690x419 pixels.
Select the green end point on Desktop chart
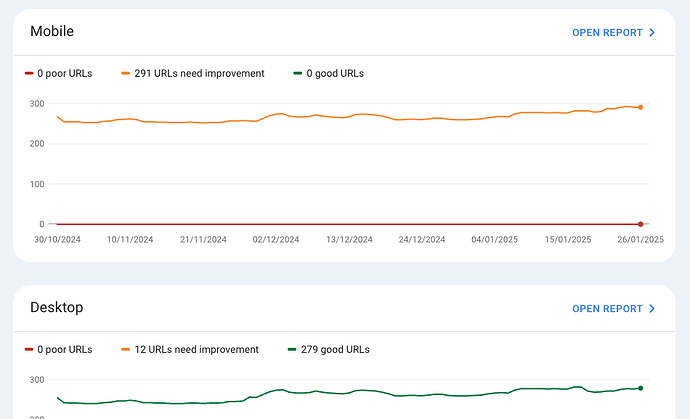click(640, 388)
